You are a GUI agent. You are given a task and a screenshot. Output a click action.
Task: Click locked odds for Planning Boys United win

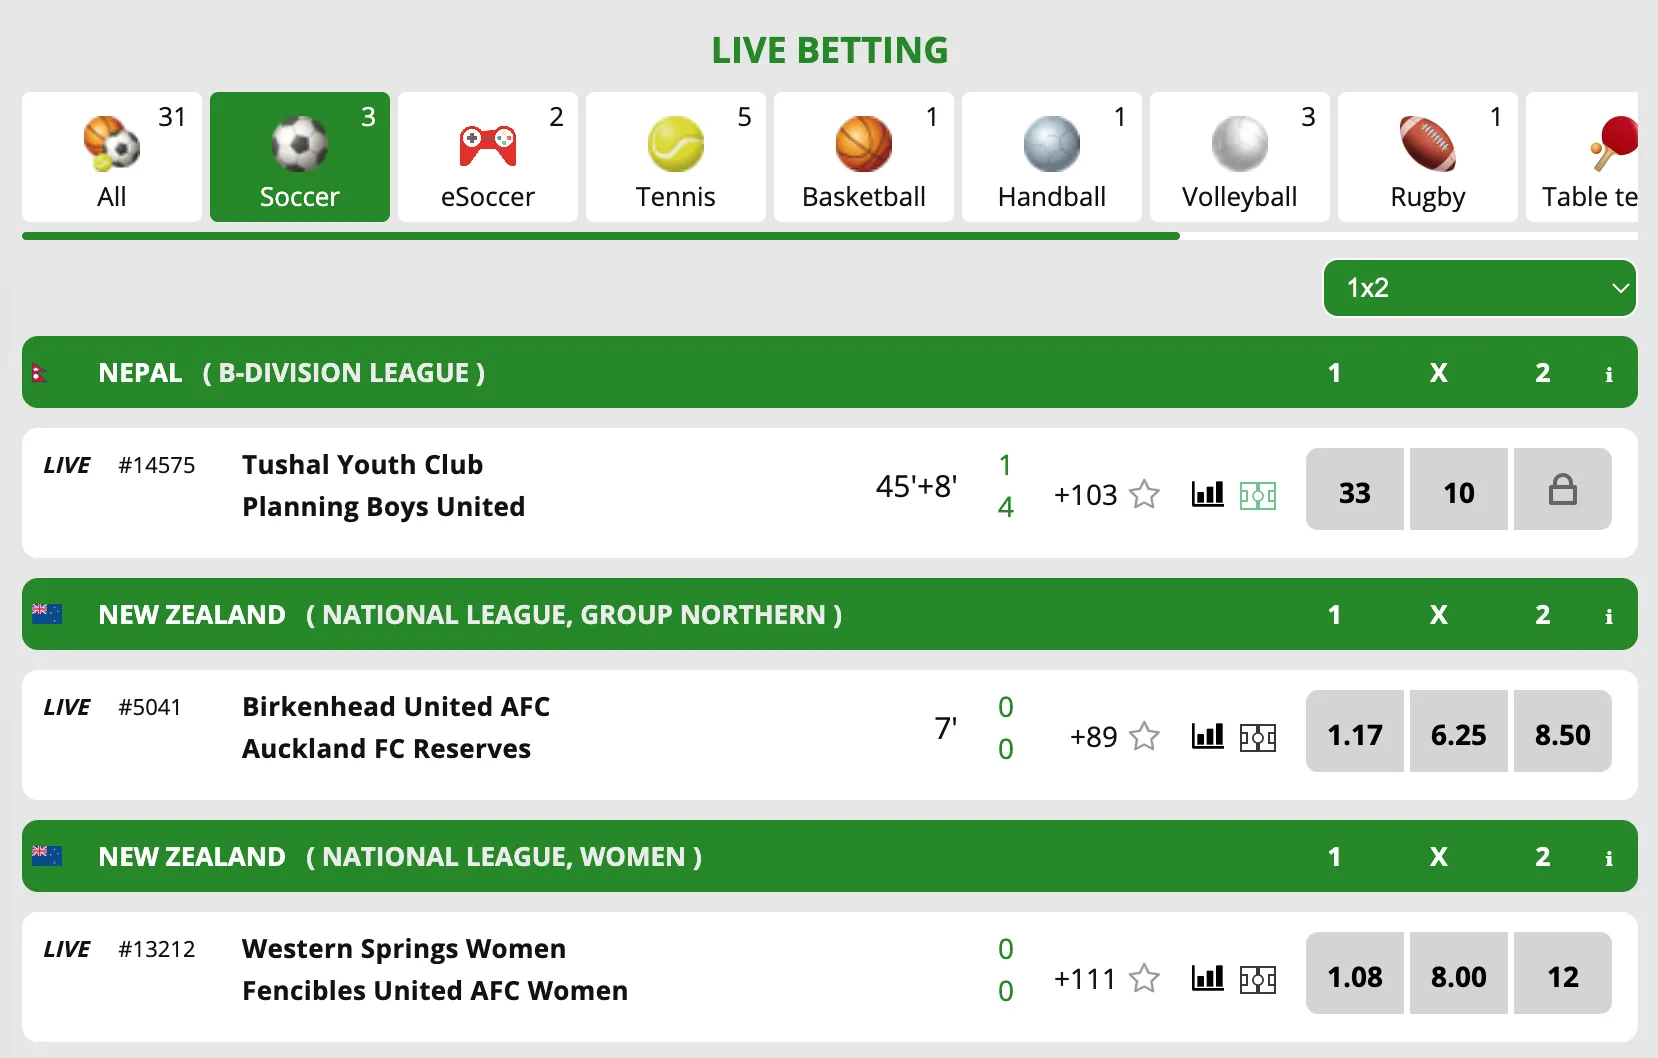pos(1562,489)
